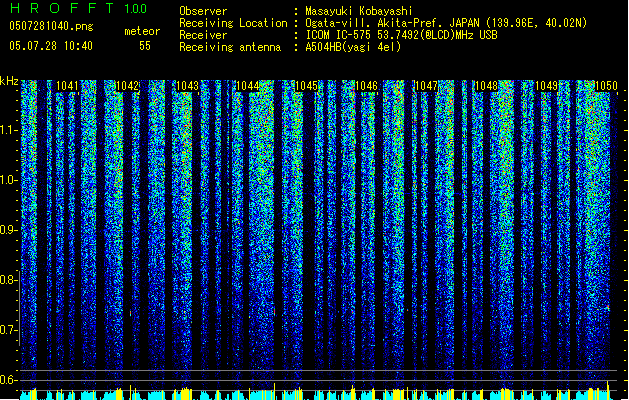Click the 1049 time marker
The image size is (629, 400).
[x=546, y=86]
